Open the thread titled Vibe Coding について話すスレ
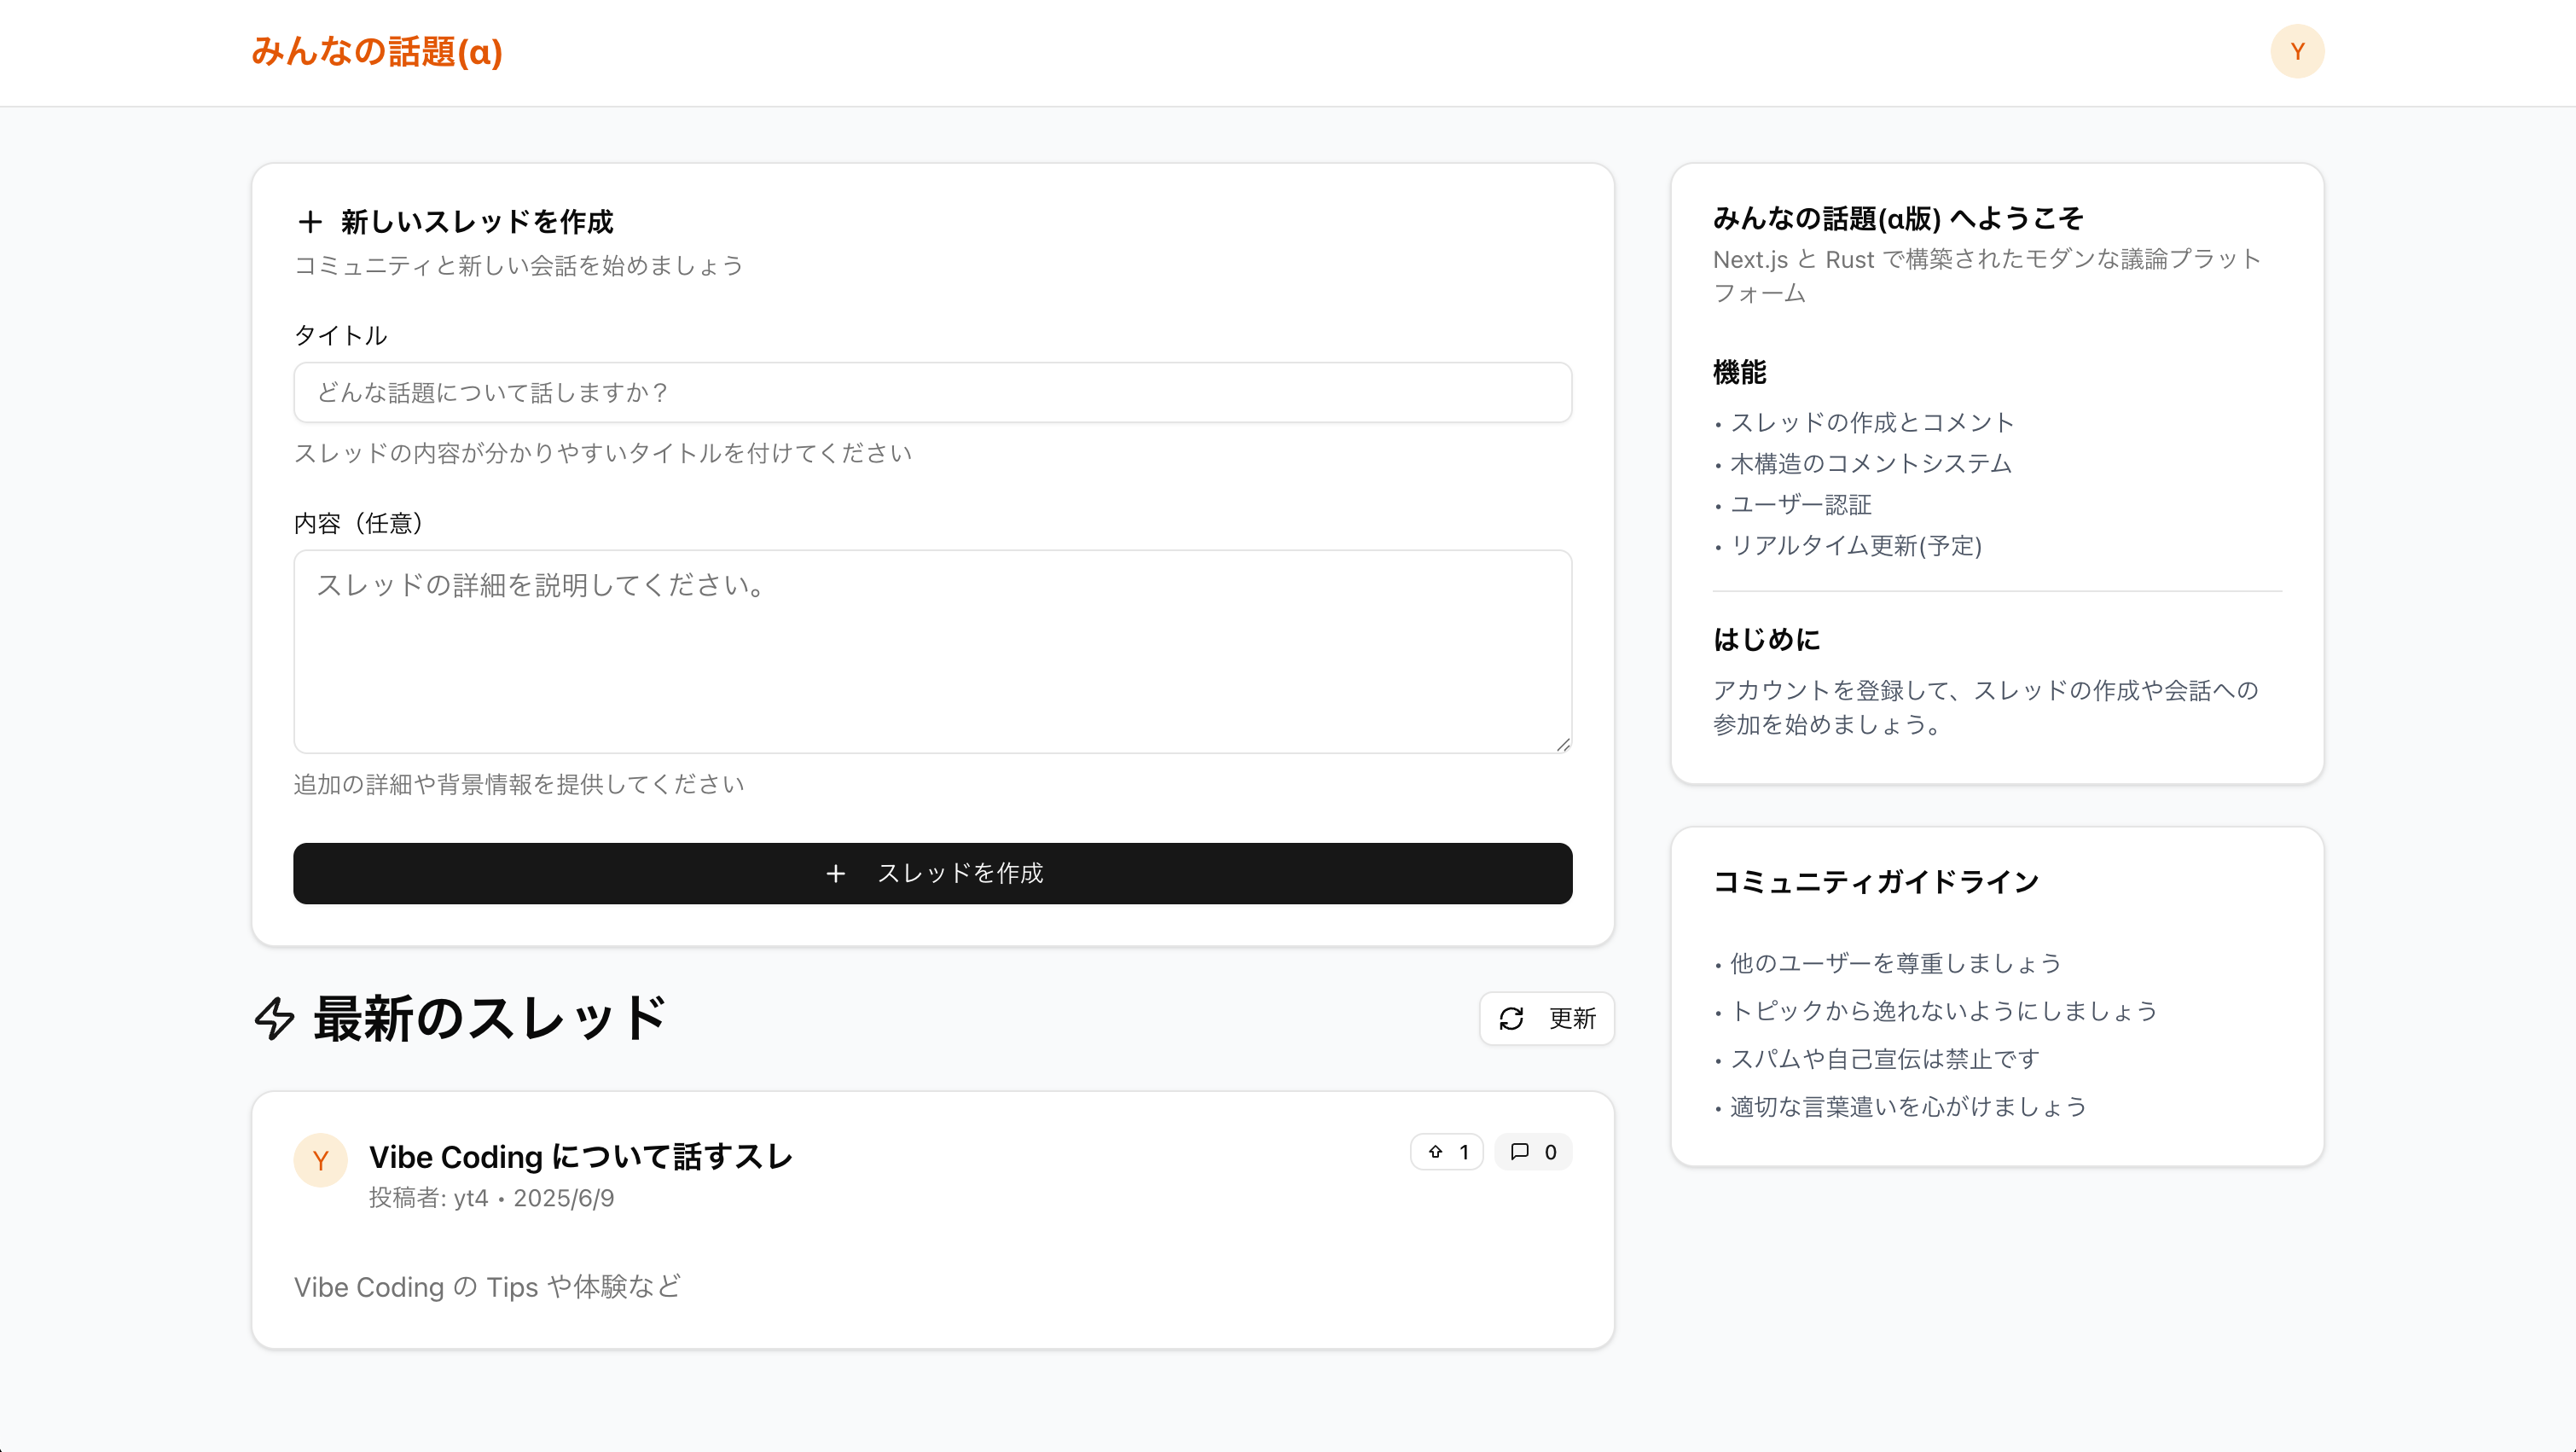The width and height of the screenshot is (2576, 1452). [580, 1157]
